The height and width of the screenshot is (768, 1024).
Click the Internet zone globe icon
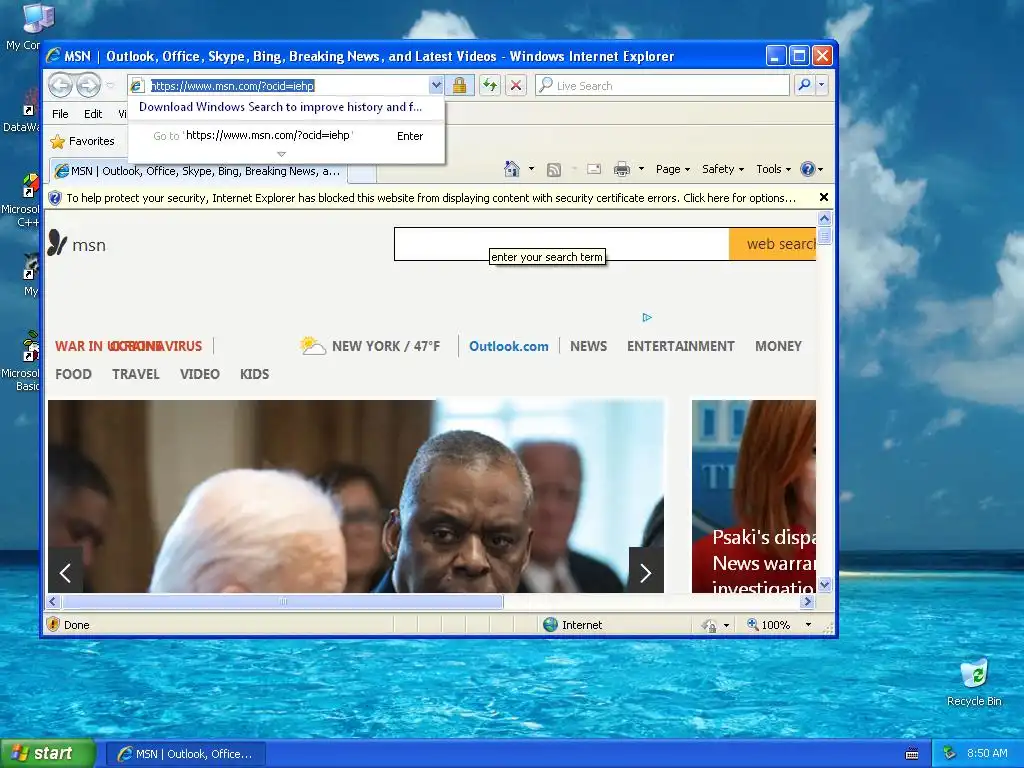pos(551,624)
